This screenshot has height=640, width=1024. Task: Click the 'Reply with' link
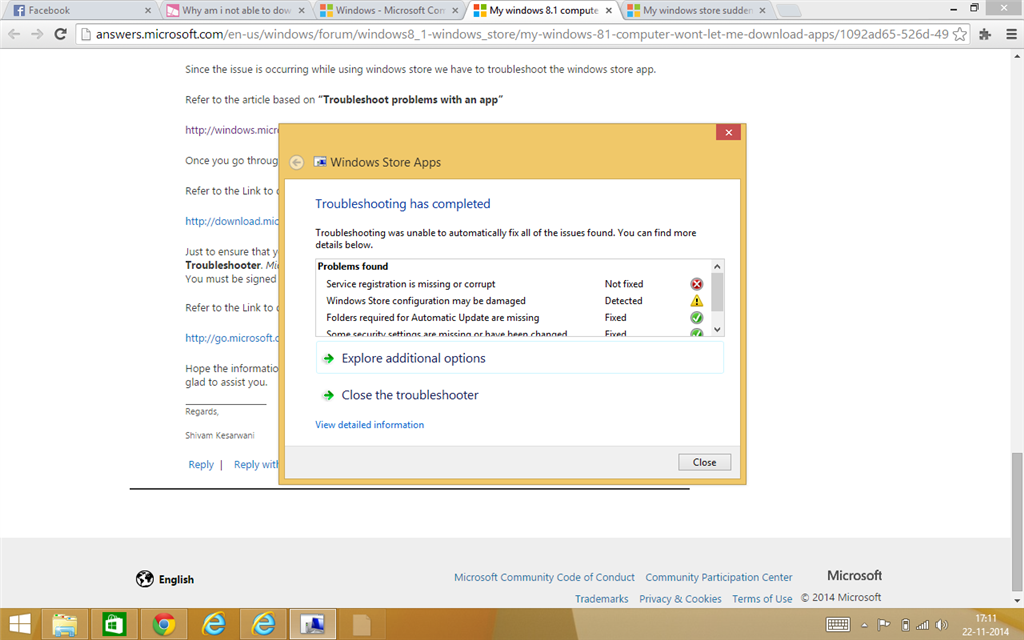tap(256, 464)
